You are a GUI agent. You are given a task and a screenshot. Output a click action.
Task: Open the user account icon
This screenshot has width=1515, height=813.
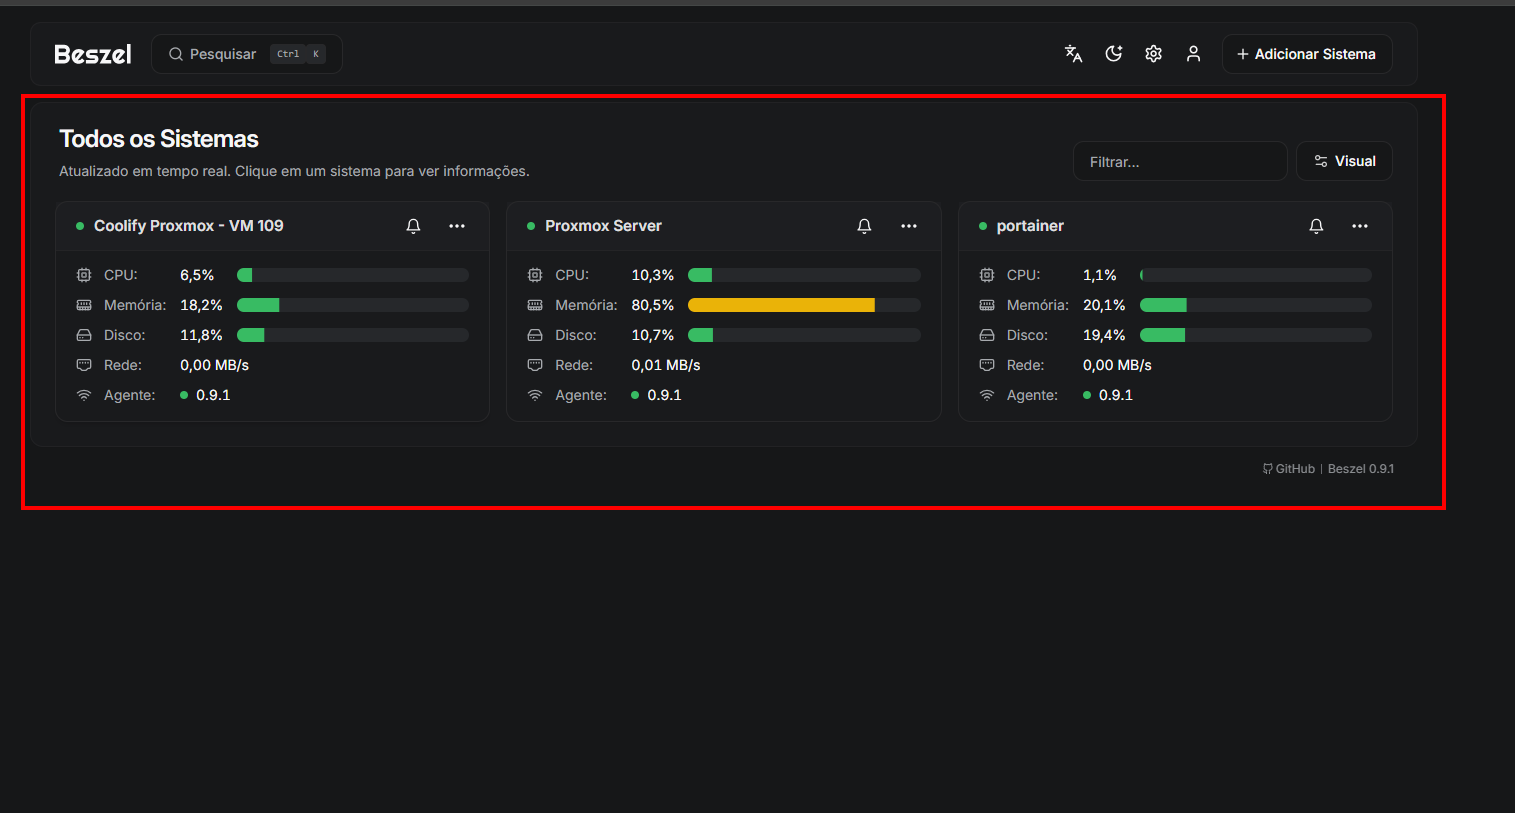click(x=1193, y=54)
